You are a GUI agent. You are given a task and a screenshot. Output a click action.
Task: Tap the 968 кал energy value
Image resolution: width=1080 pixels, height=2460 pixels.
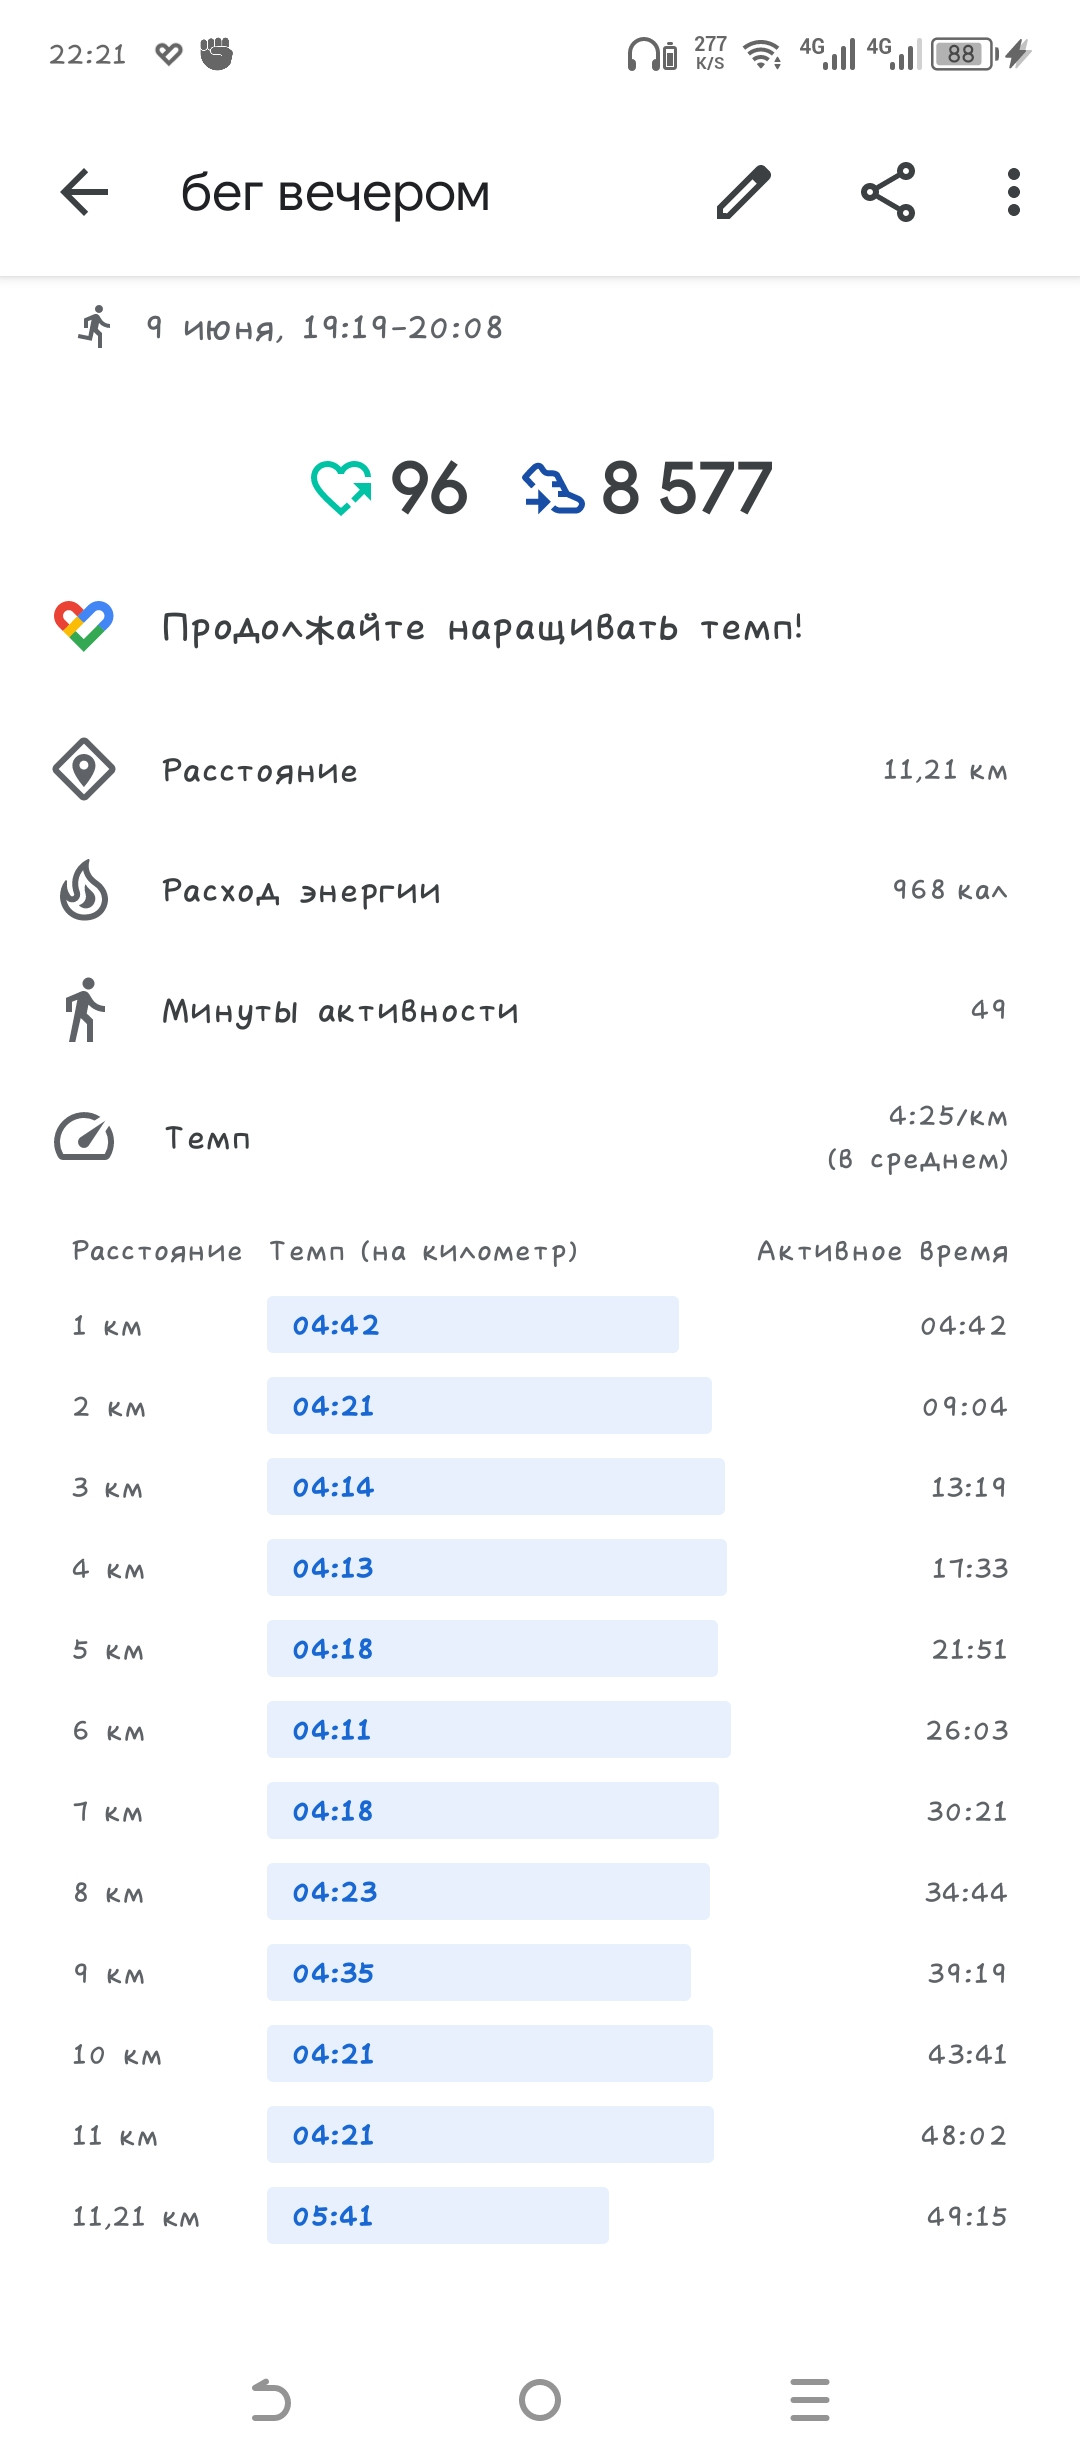point(950,890)
